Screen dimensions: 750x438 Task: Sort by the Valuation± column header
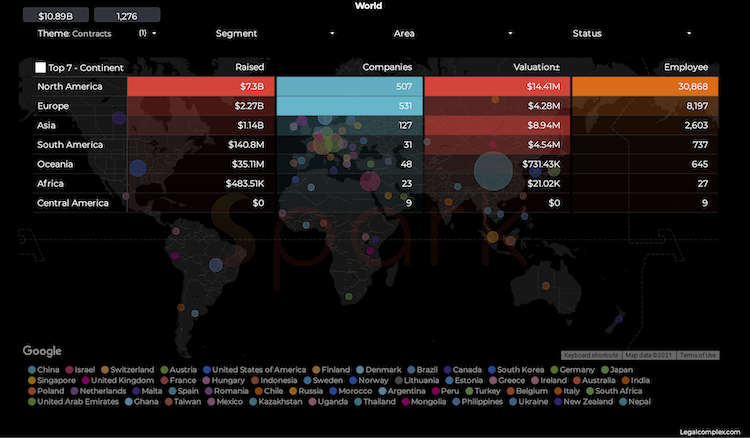tap(536, 67)
